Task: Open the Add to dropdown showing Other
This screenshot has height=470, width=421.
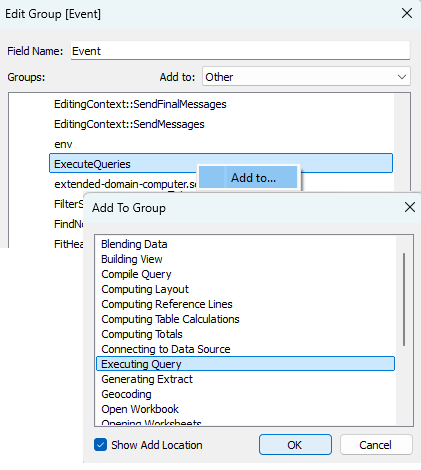Action: (x=306, y=77)
